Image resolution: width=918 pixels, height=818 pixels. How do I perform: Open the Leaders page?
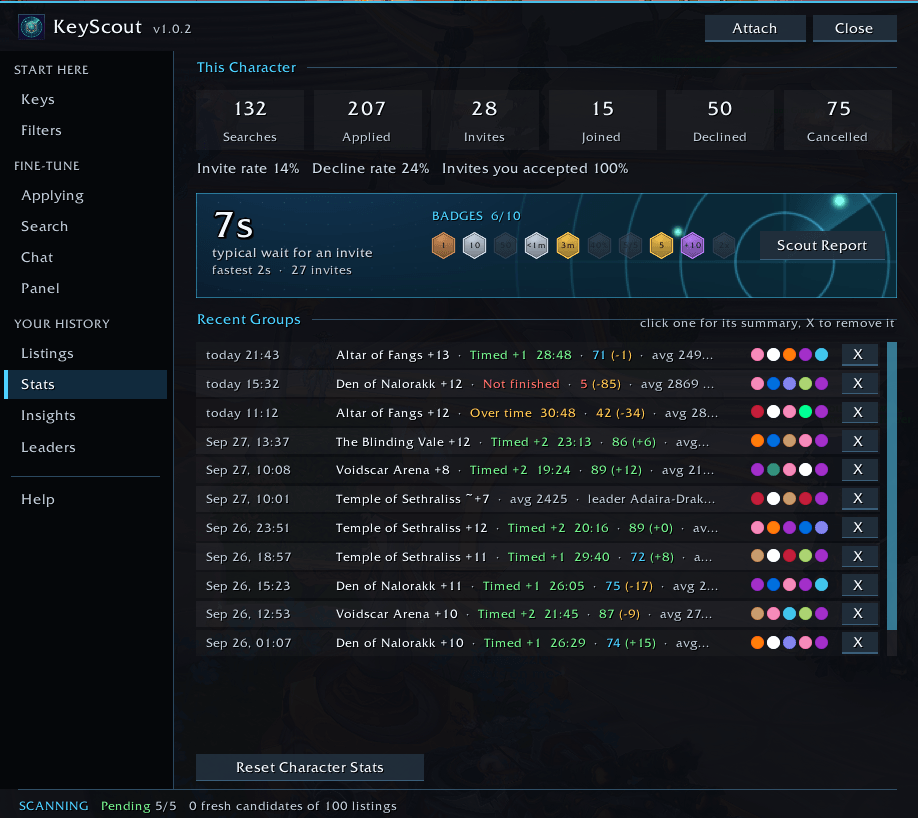[85, 447]
